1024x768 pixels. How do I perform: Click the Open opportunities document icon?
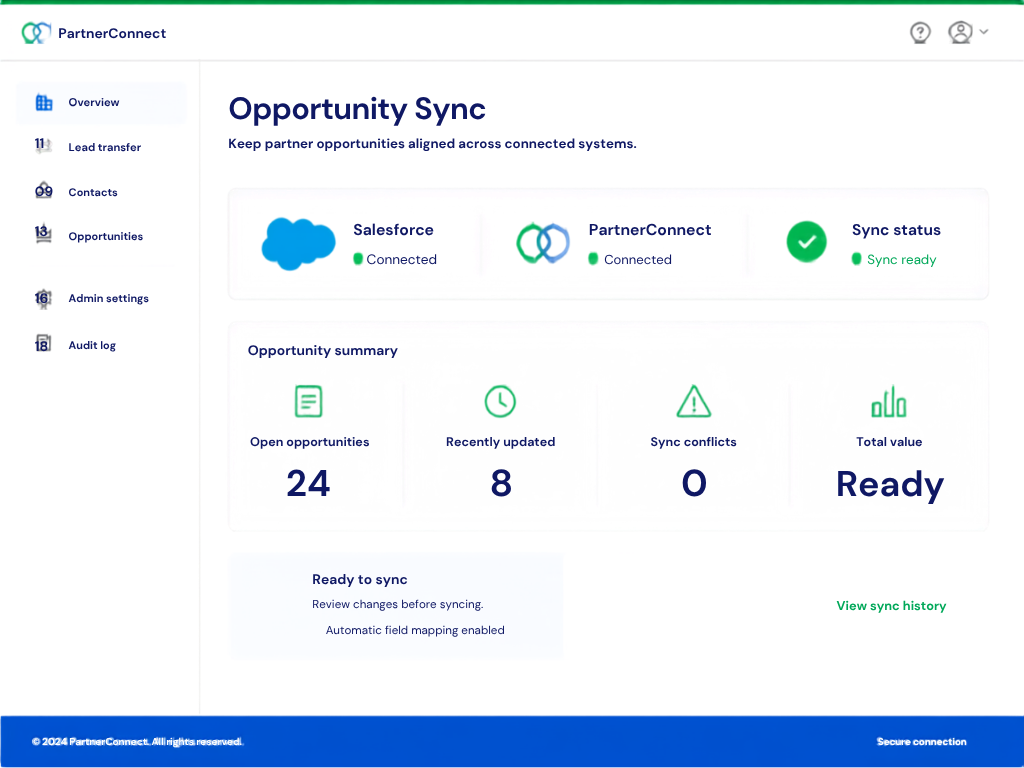pos(308,401)
